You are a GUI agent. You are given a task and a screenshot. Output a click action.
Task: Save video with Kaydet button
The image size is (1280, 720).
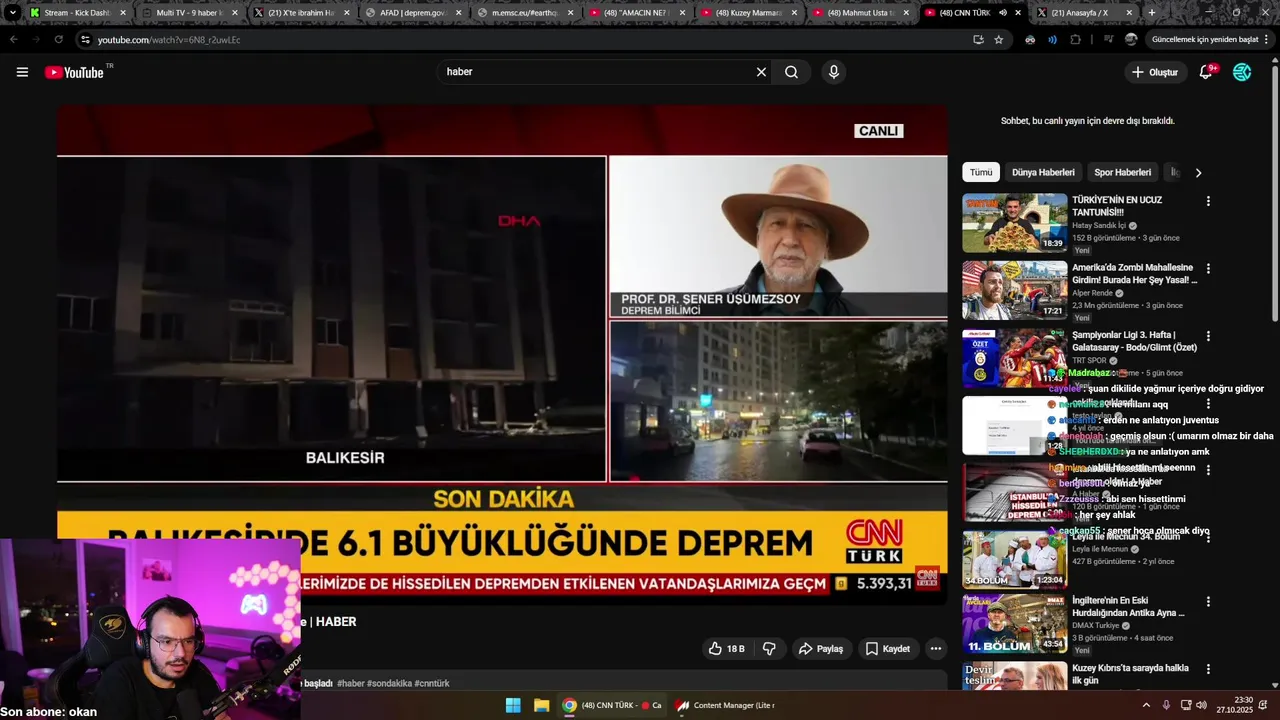[x=888, y=649]
